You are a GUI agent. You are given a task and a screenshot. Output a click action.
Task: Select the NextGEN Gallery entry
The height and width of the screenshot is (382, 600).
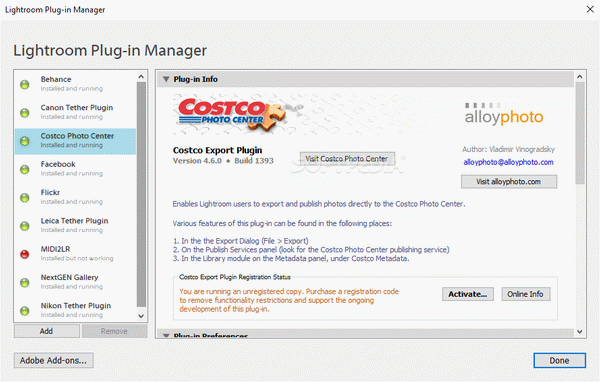pos(75,282)
